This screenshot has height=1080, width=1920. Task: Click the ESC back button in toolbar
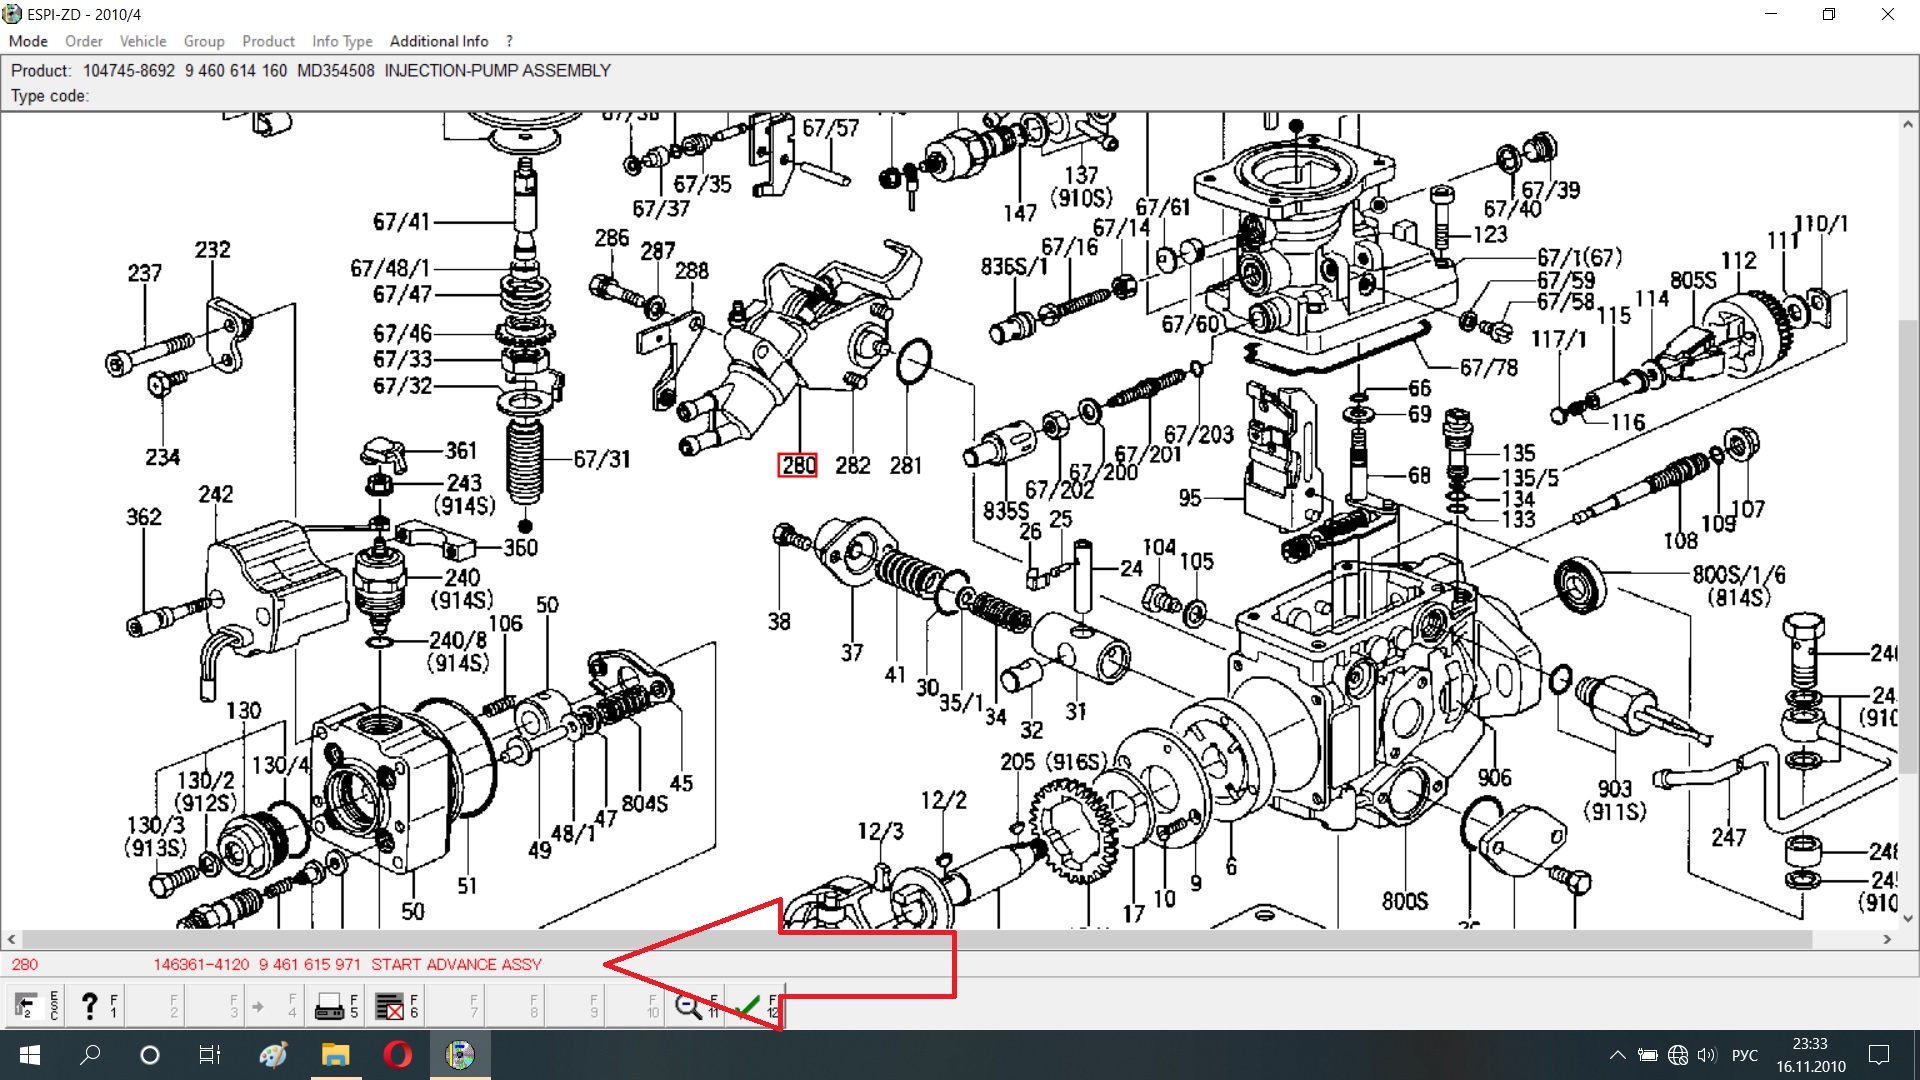click(36, 1005)
